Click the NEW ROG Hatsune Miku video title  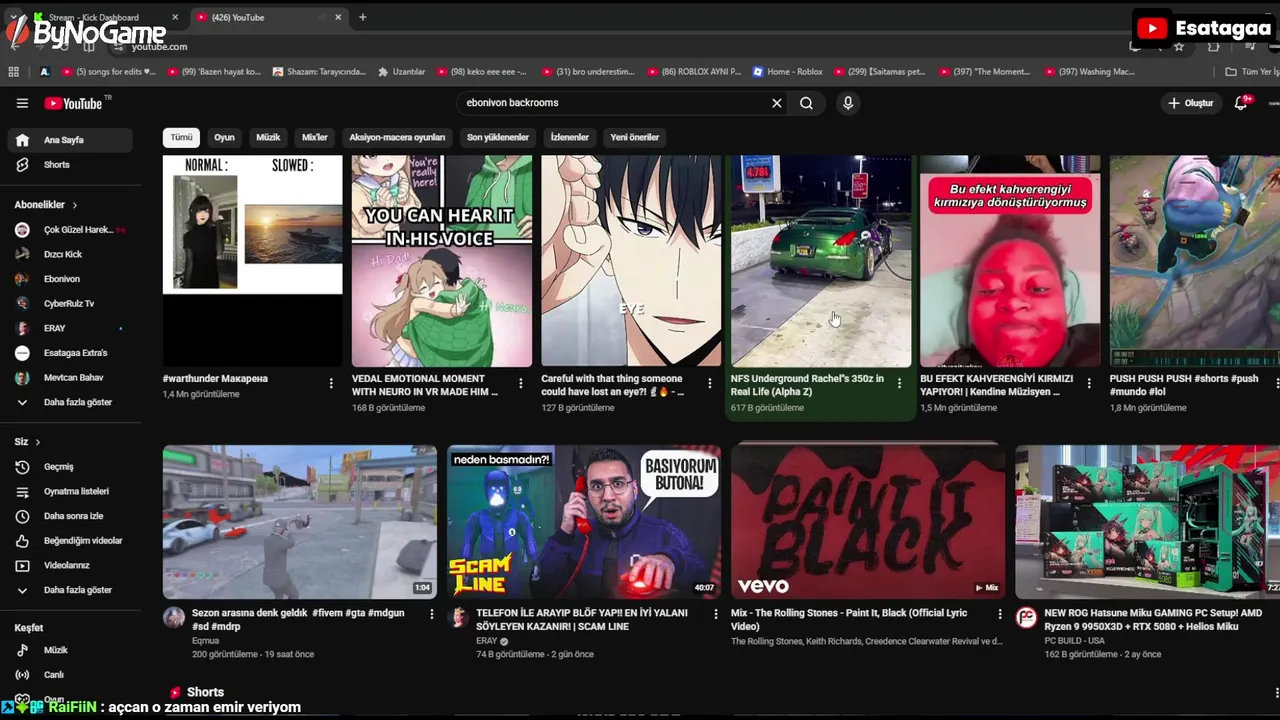click(x=1153, y=620)
